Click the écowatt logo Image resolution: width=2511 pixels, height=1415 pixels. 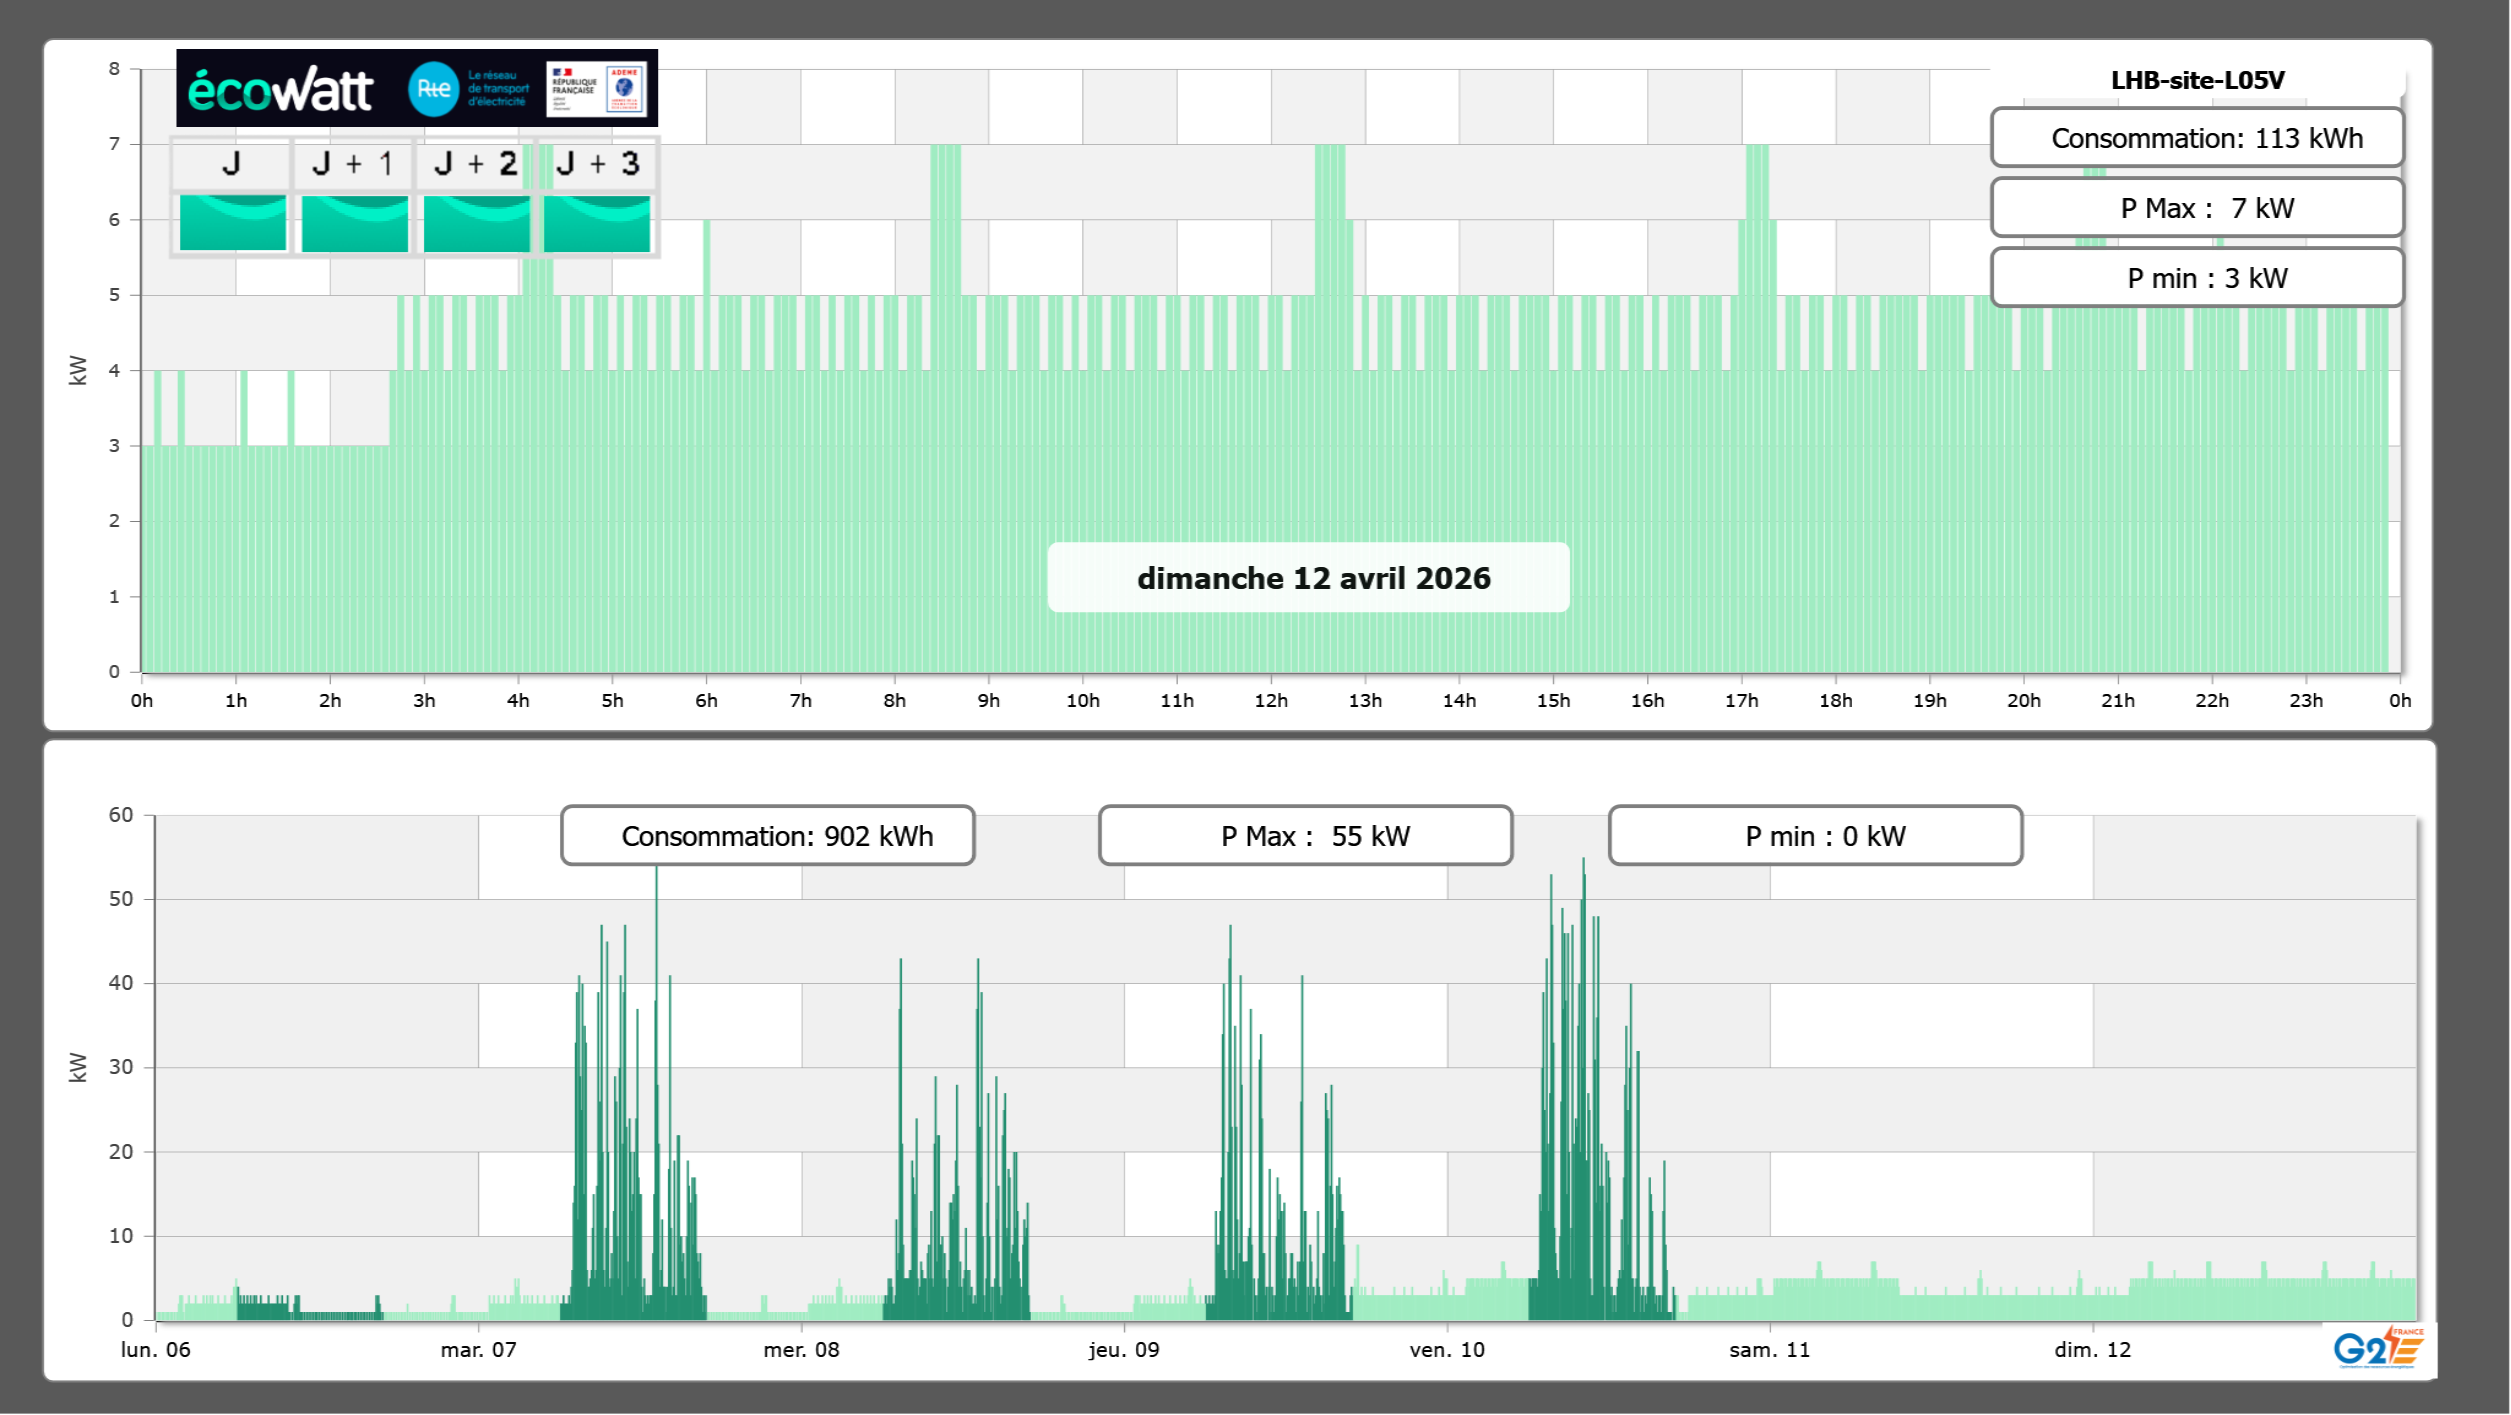(280, 90)
